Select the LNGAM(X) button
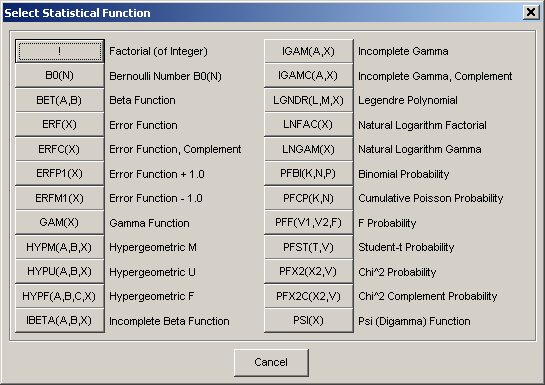 click(309, 149)
